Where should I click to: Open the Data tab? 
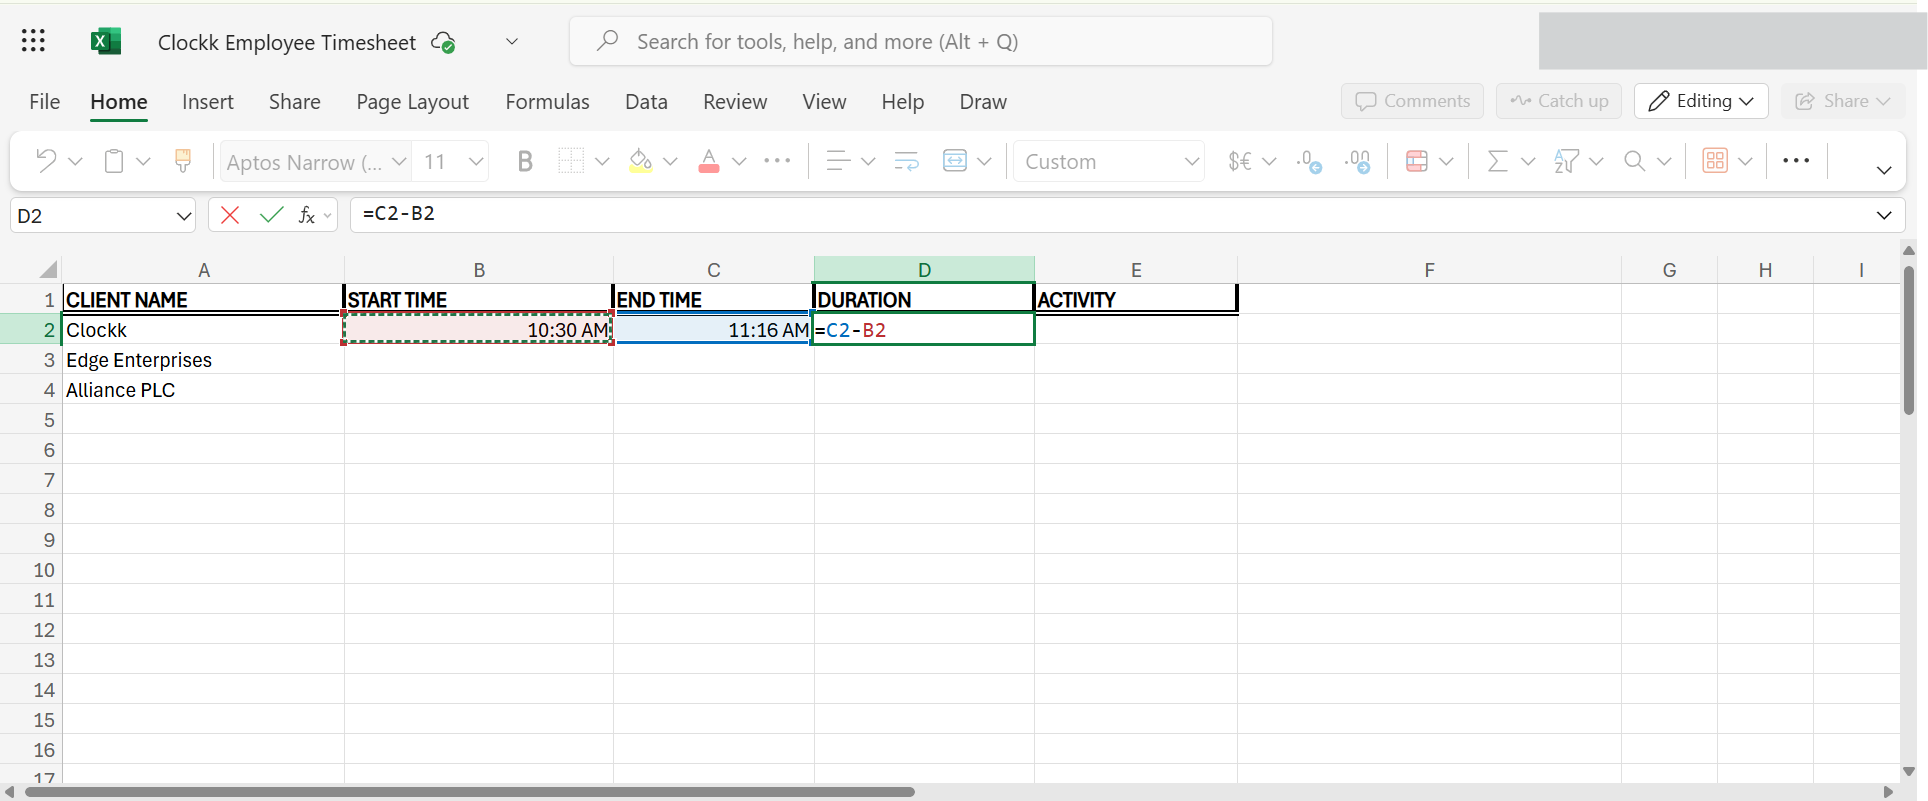pos(646,102)
